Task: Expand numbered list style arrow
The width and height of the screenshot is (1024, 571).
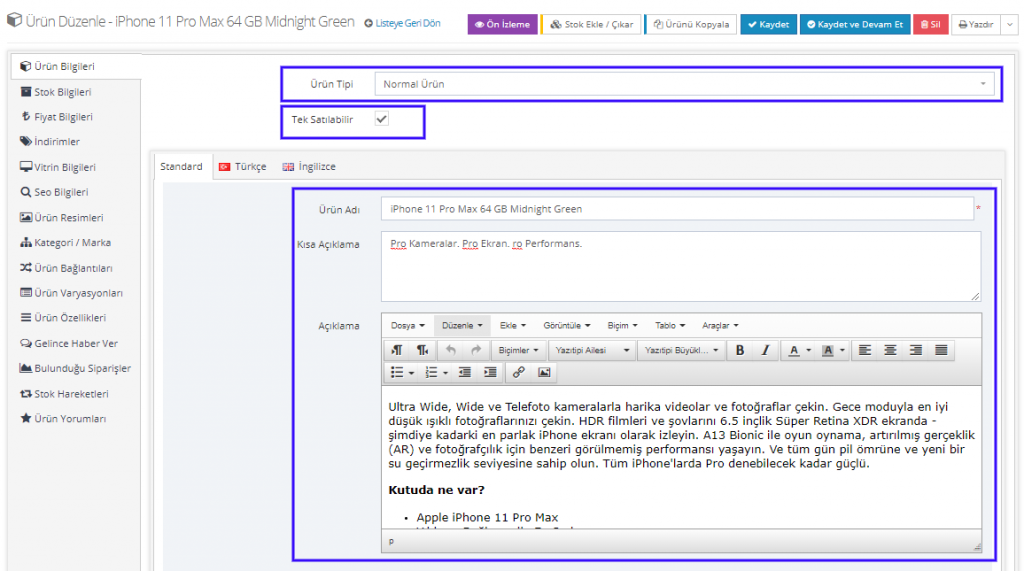Action: [x=445, y=373]
